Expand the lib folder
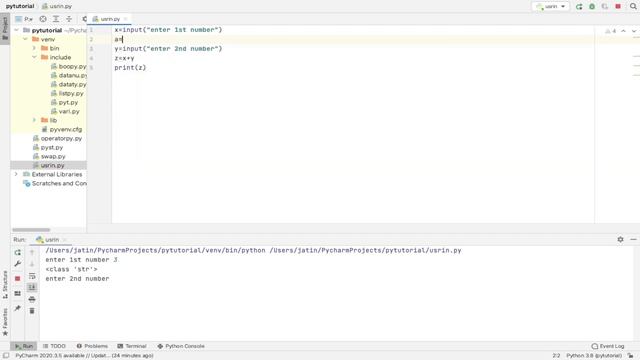 coord(34,120)
